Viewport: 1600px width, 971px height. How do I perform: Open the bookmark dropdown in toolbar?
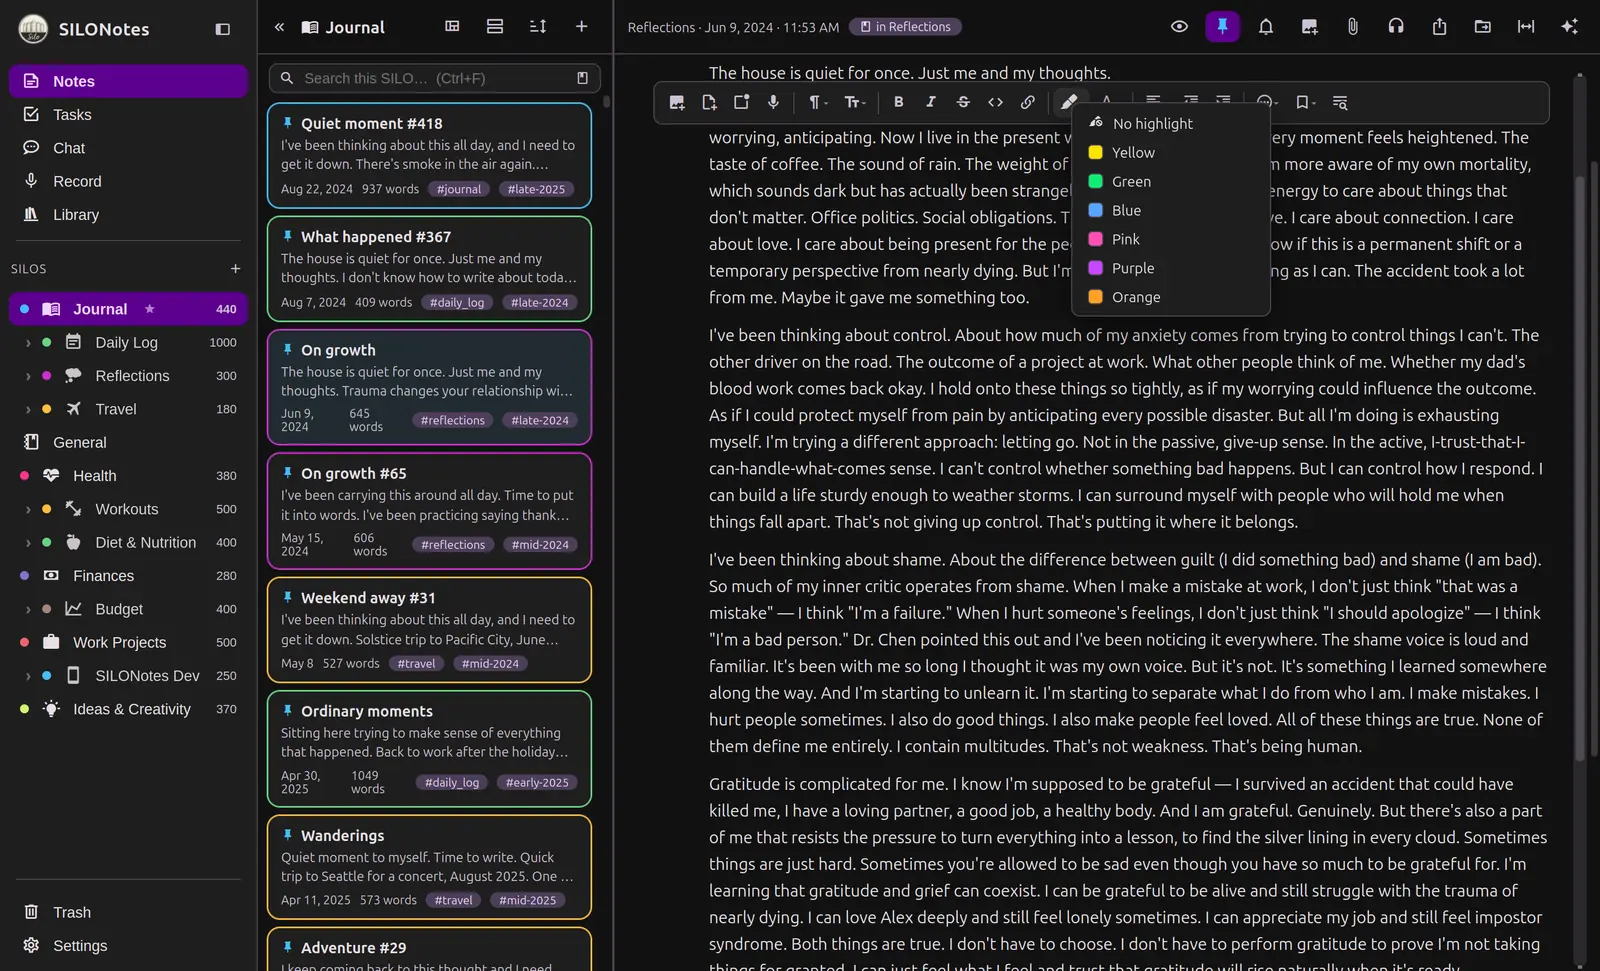click(1305, 102)
